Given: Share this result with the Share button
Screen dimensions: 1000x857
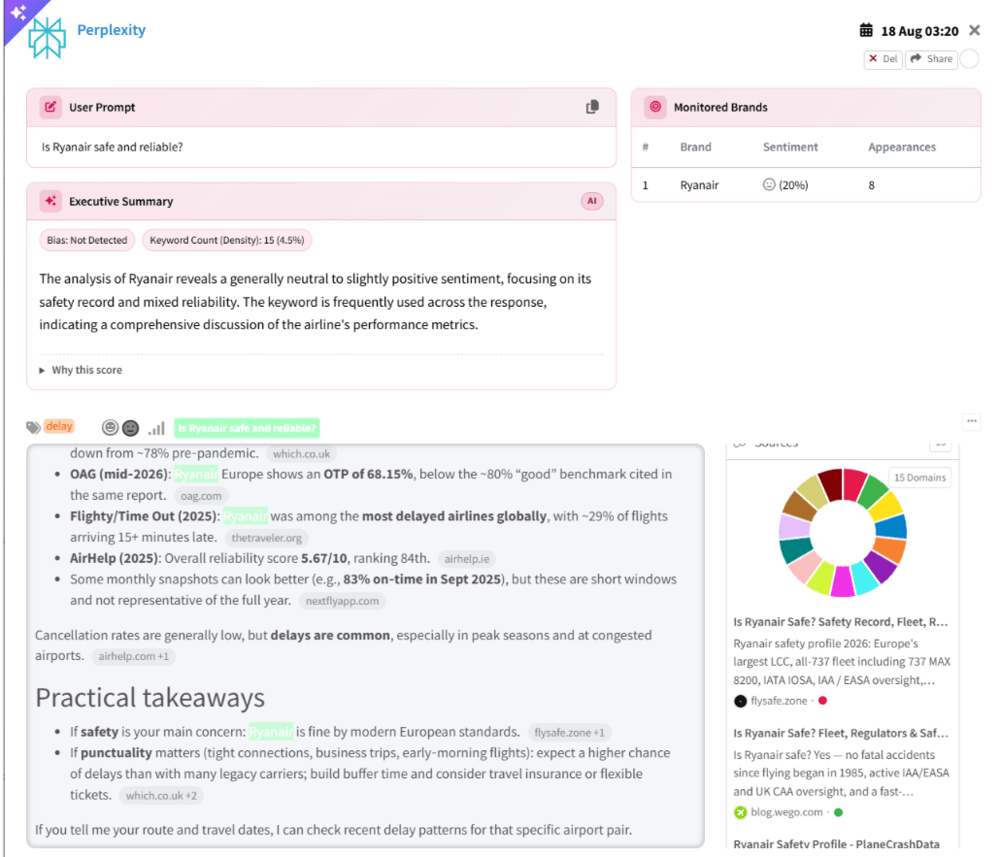Looking at the screenshot, I should coord(931,59).
